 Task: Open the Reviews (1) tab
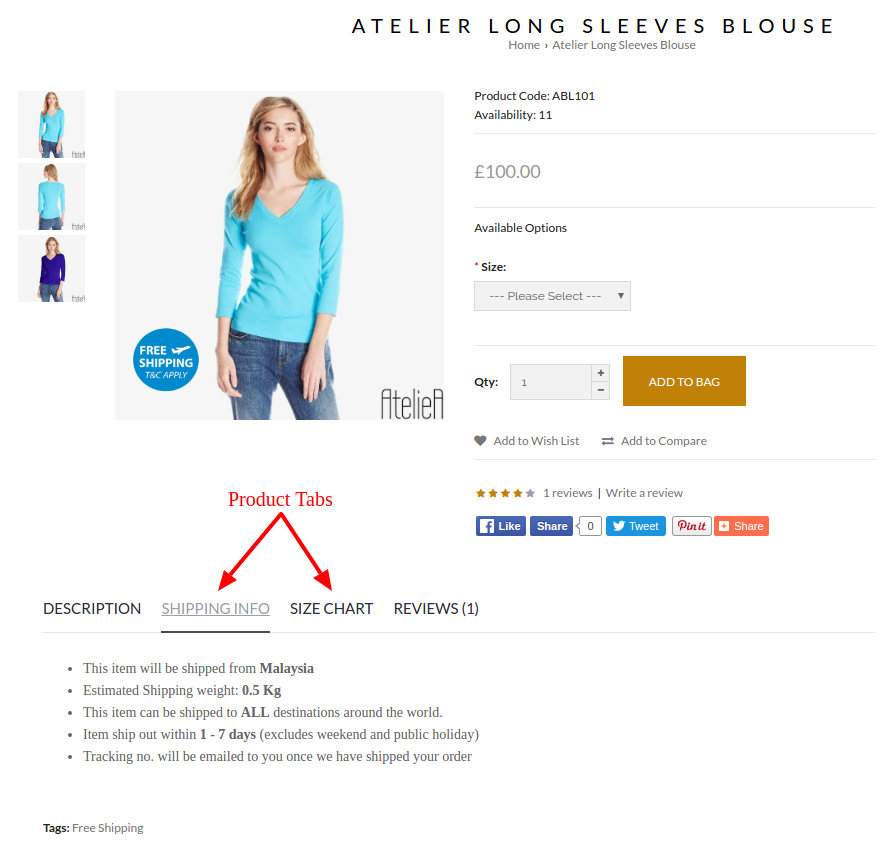(x=436, y=609)
